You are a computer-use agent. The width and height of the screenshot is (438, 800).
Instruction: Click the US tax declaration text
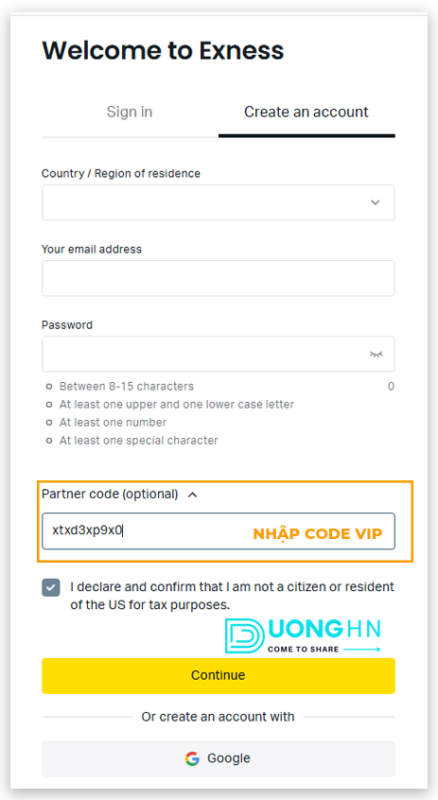232,596
